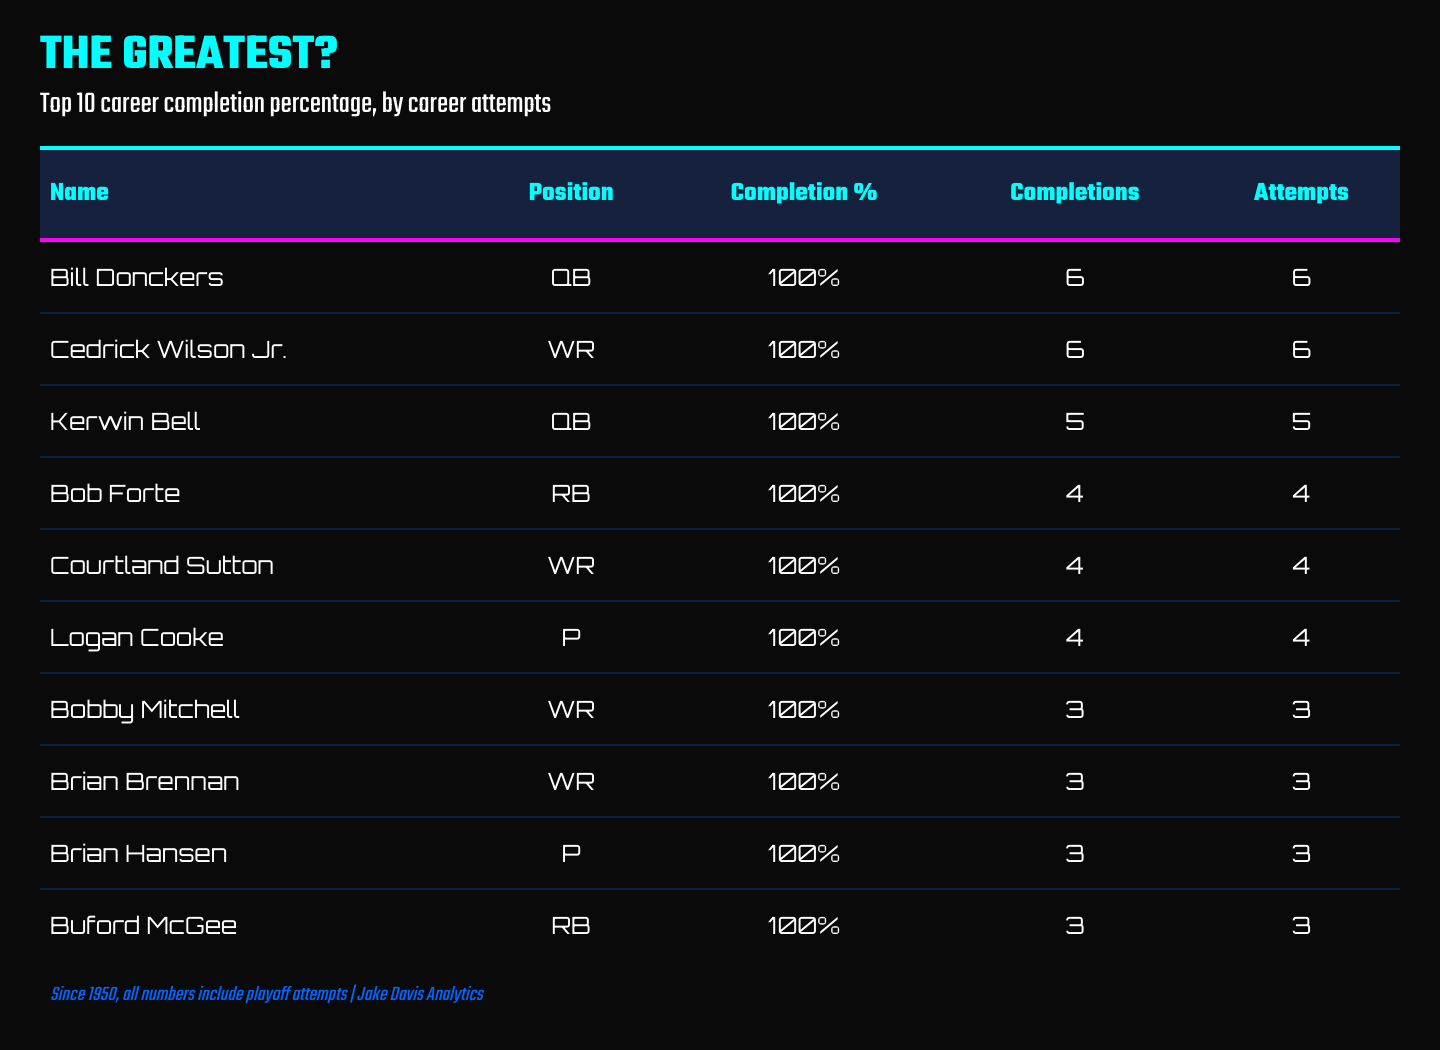Select the Kerwin Bell row name
Screen dimensions: 1440x1050
click(x=125, y=421)
